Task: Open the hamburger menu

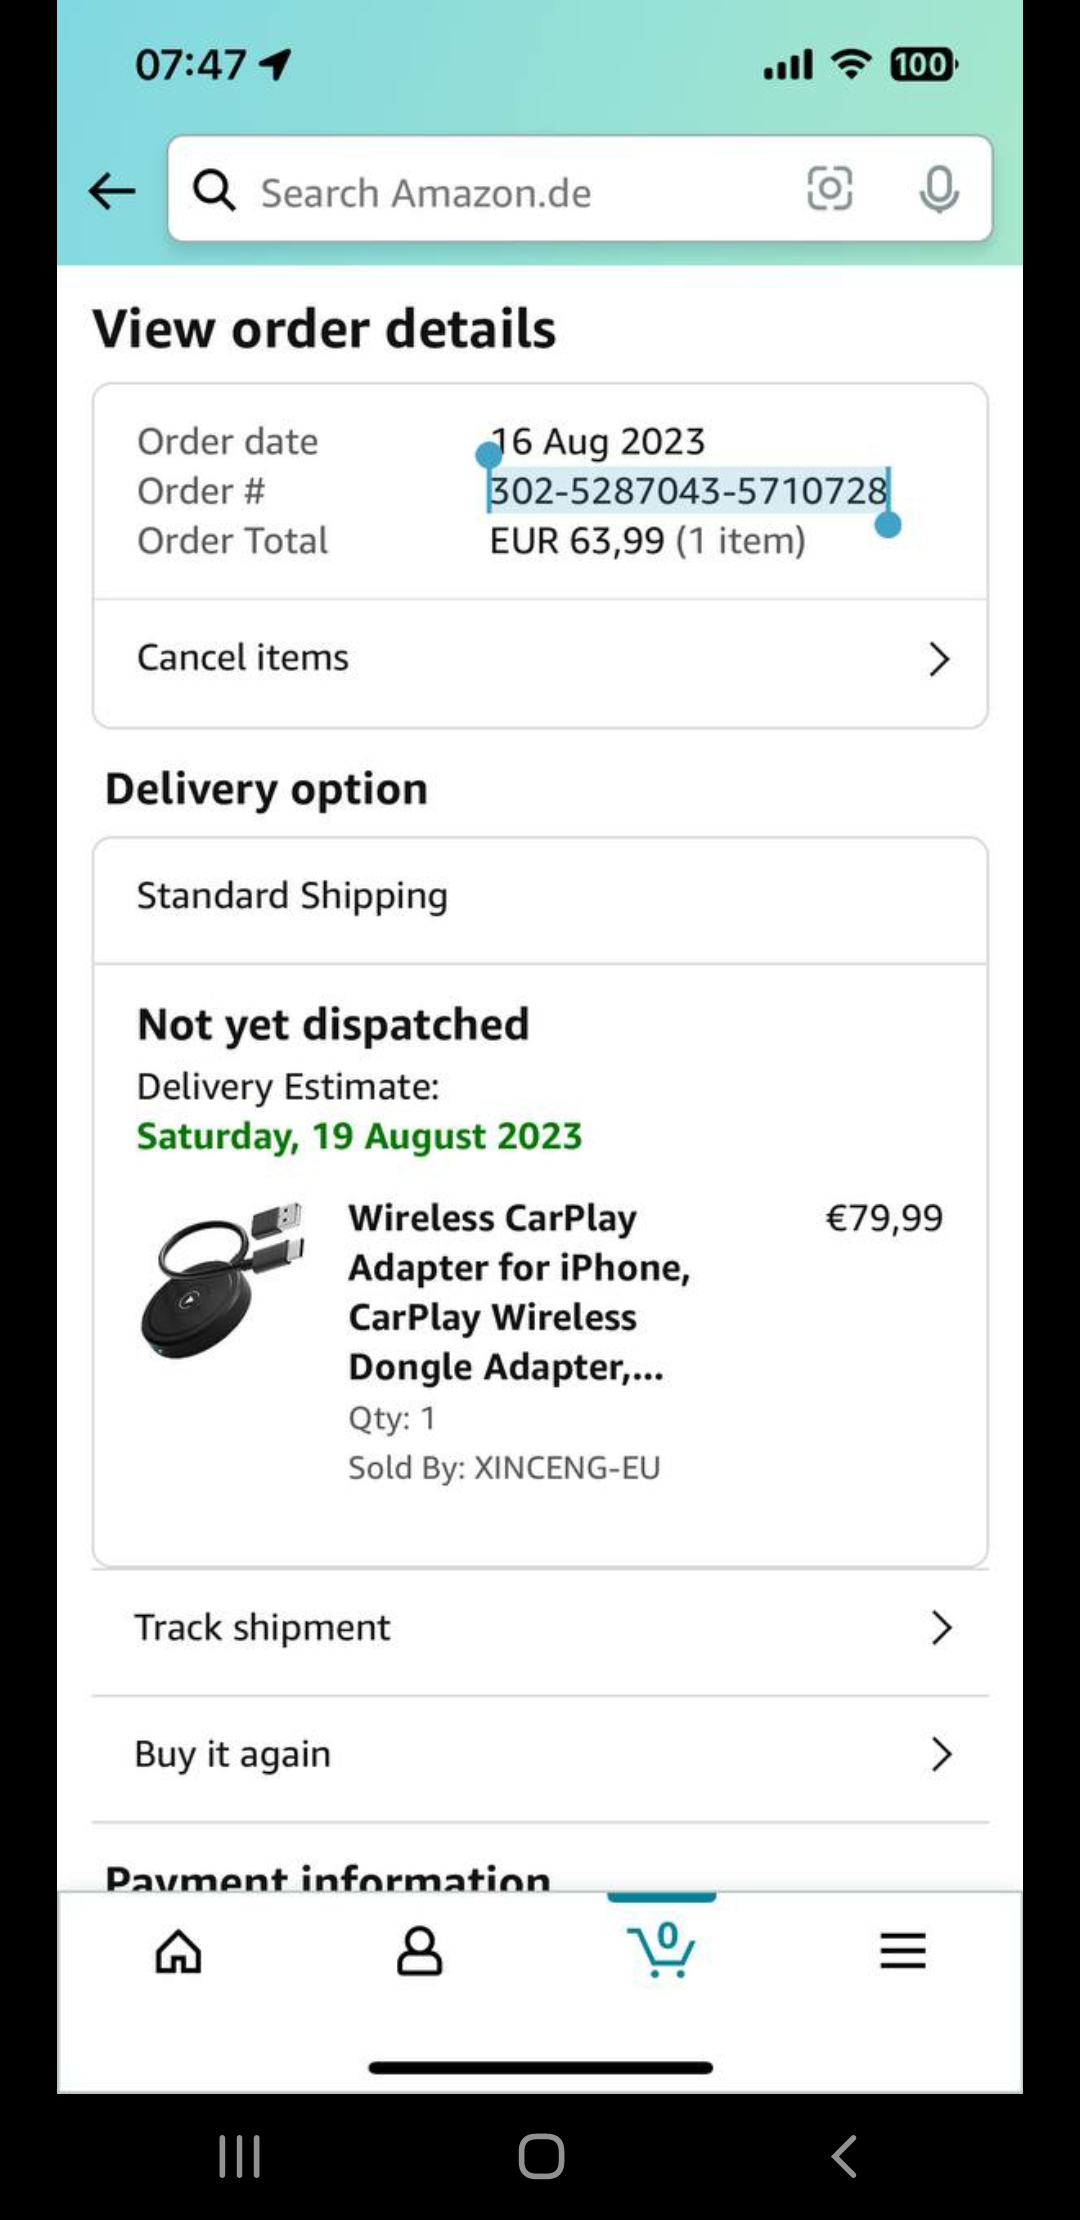Action: [902, 1951]
